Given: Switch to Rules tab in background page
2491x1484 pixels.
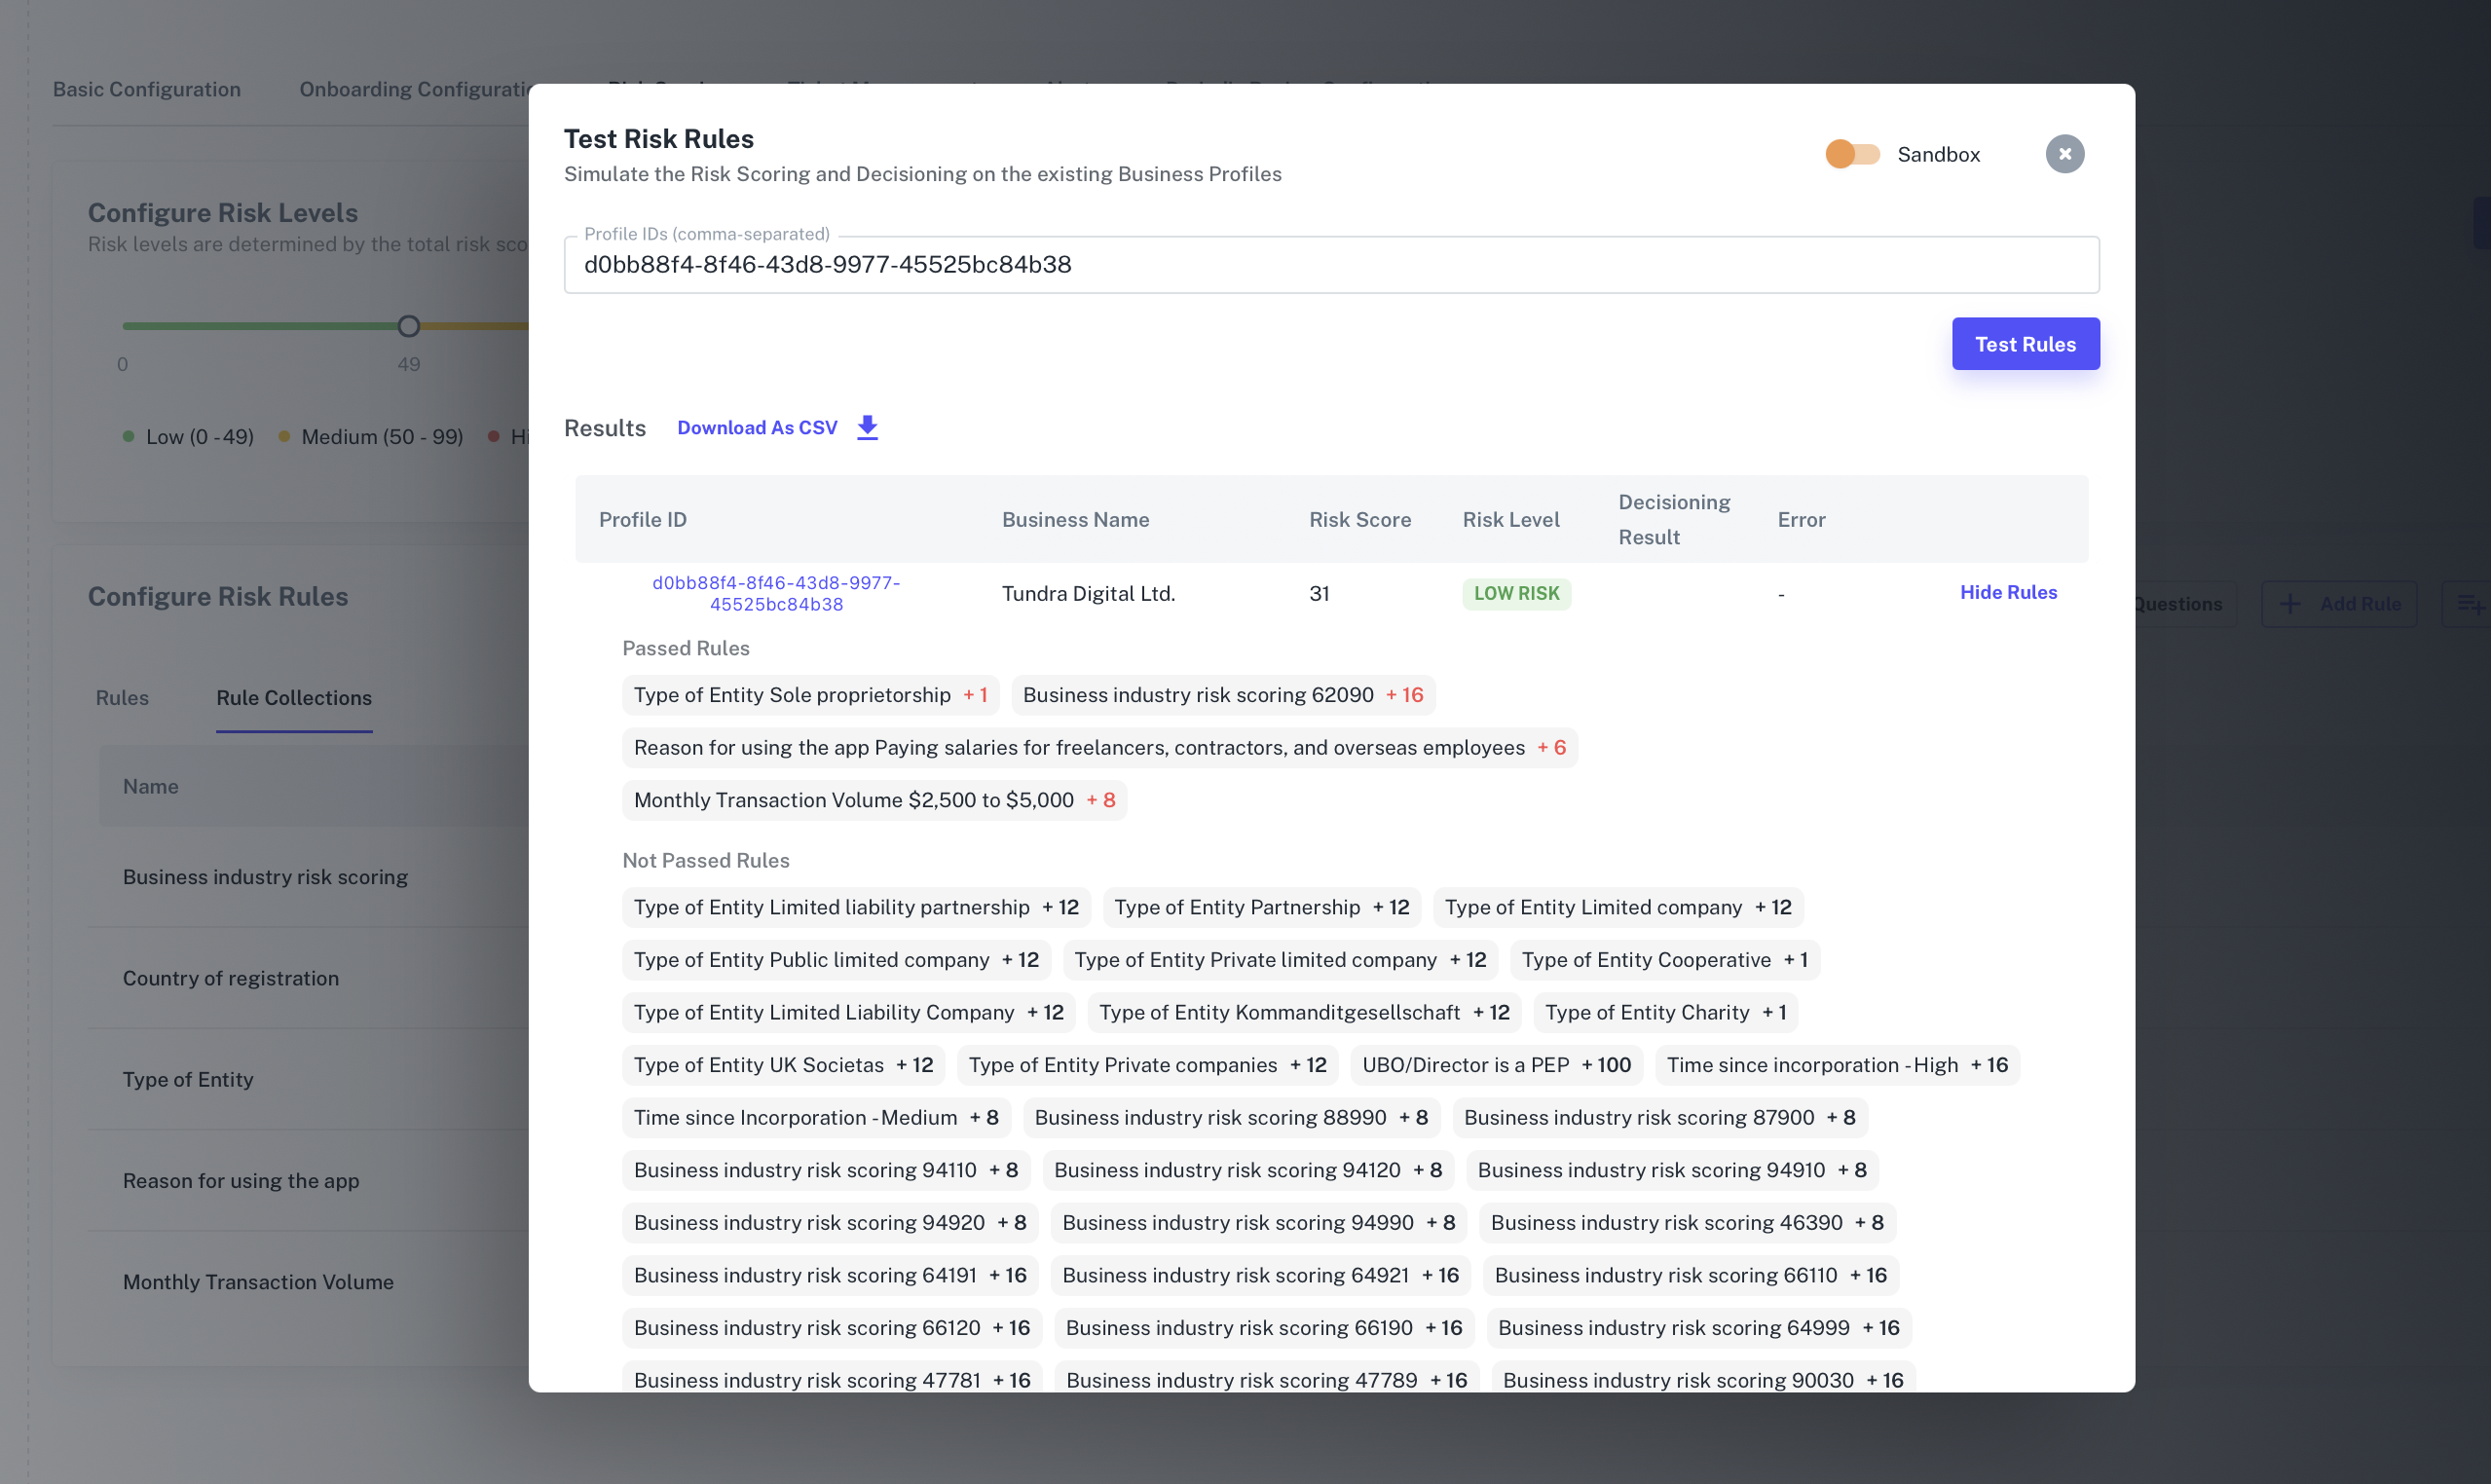Looking at the screenshot, I should (122, 698).
